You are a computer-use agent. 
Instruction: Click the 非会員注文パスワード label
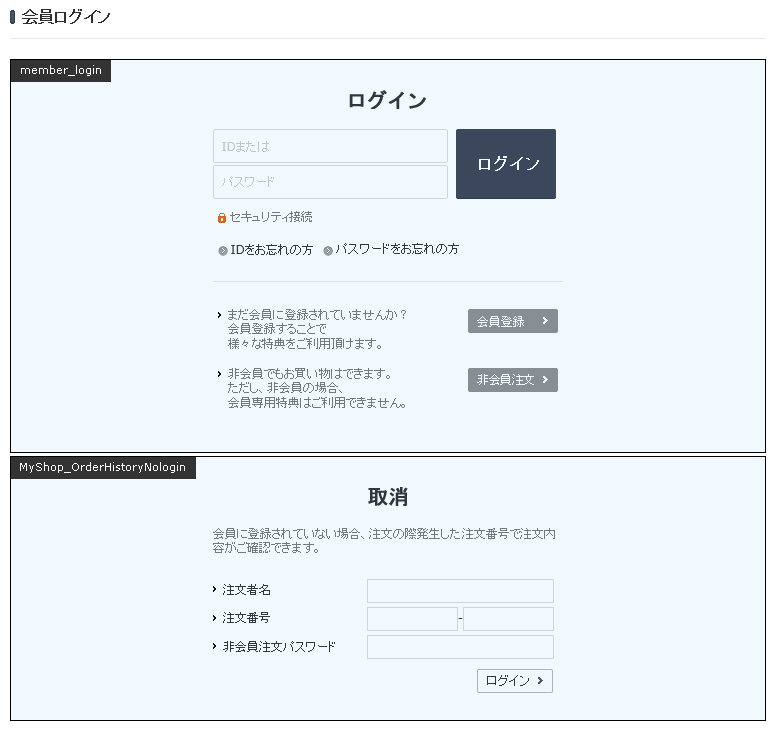(279, 647)
